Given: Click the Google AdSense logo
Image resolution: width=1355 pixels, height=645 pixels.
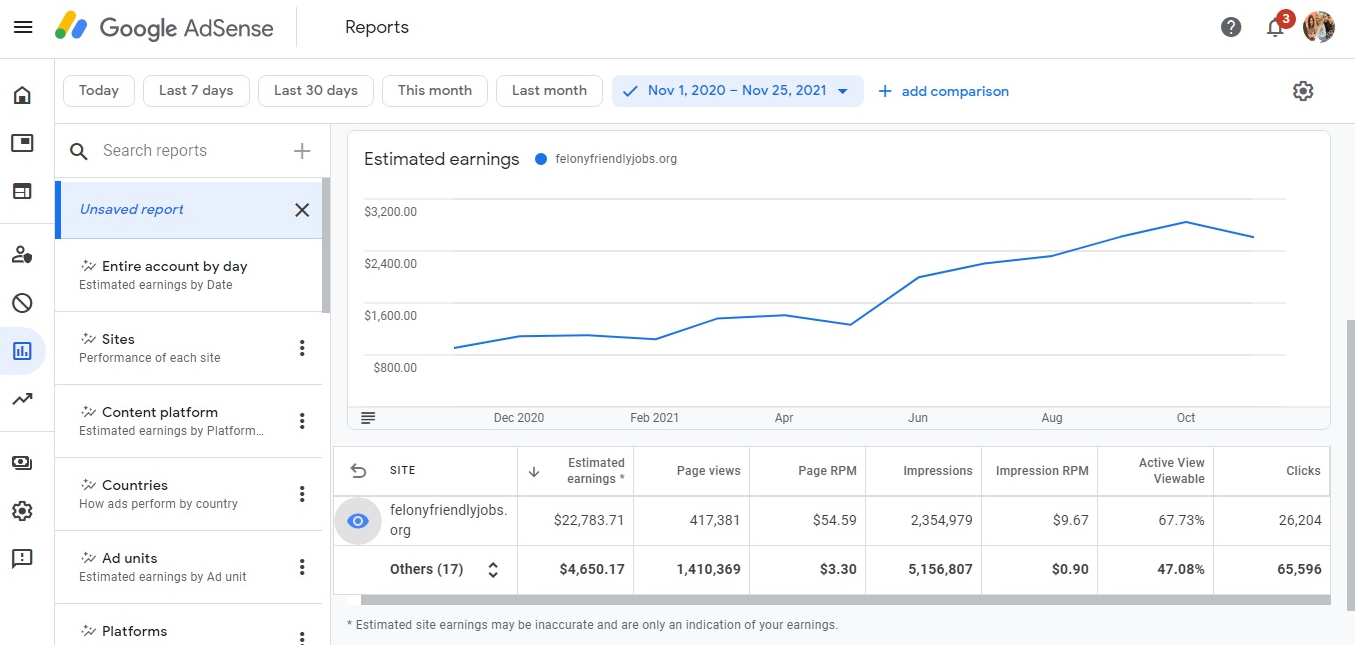Looking at the screenshot, I should point(164,27).
